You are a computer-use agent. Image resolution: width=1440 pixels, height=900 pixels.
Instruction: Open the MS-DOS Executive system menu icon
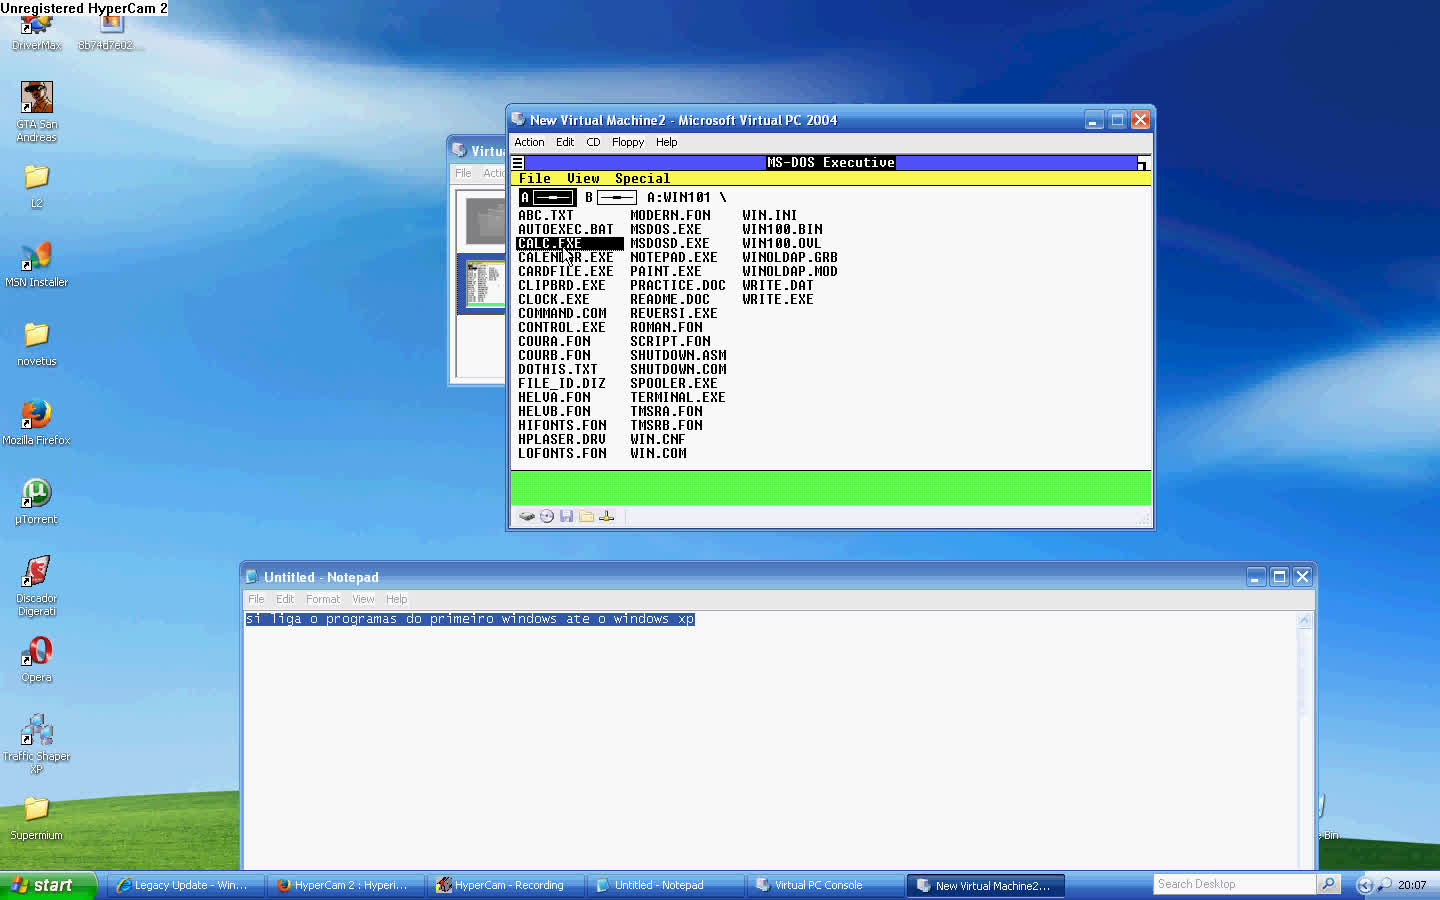tap(518, 162)
